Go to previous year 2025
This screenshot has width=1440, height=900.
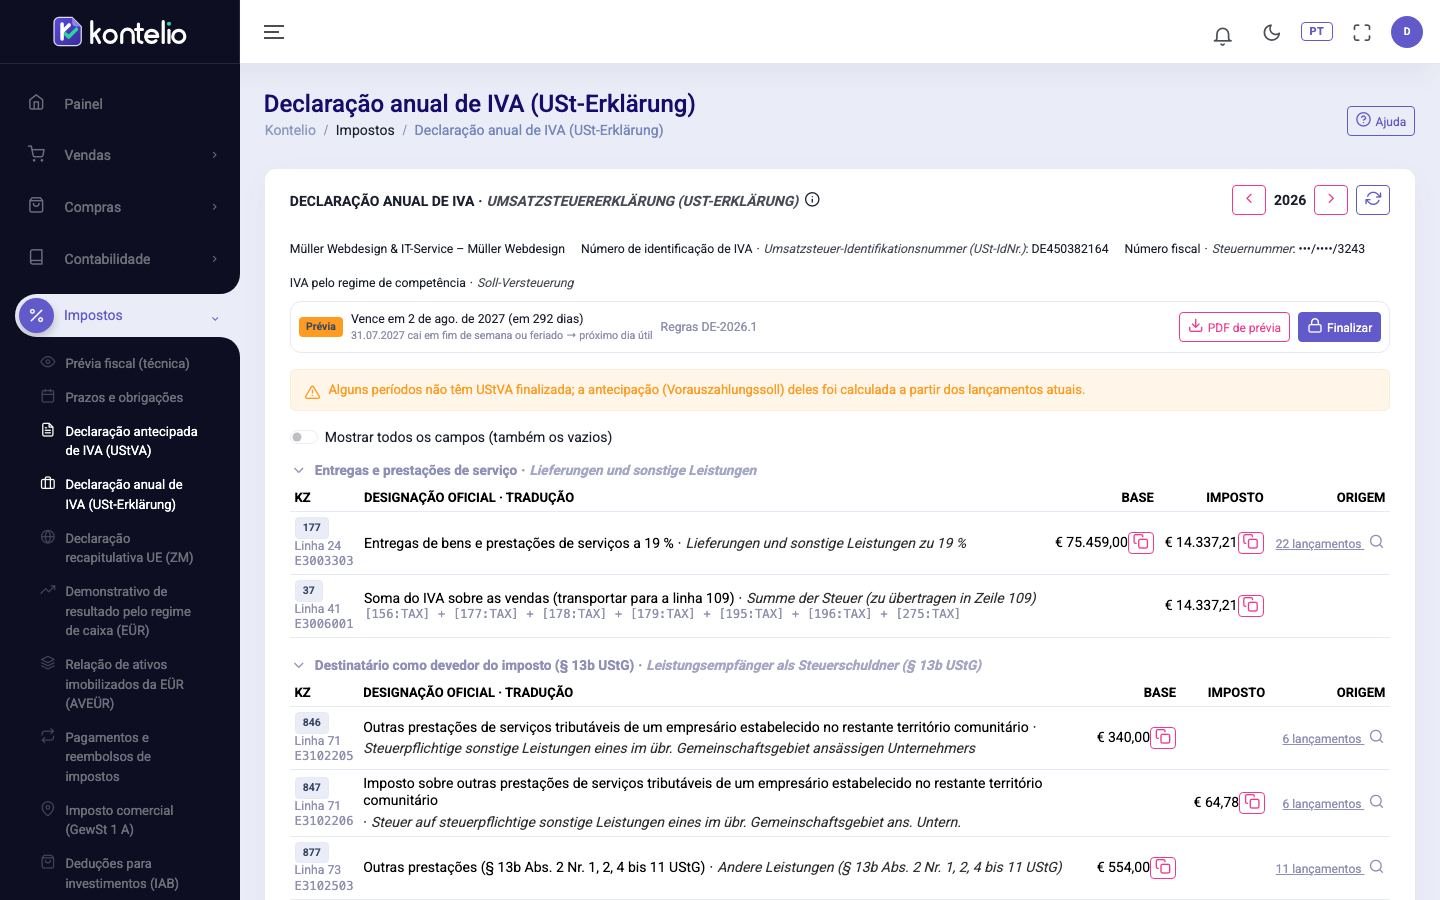pyautogui.click(x=1249, y=200)
